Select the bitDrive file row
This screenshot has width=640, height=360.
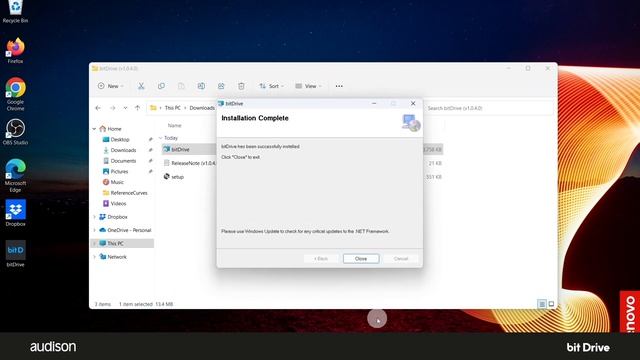(x=302, y=149)
